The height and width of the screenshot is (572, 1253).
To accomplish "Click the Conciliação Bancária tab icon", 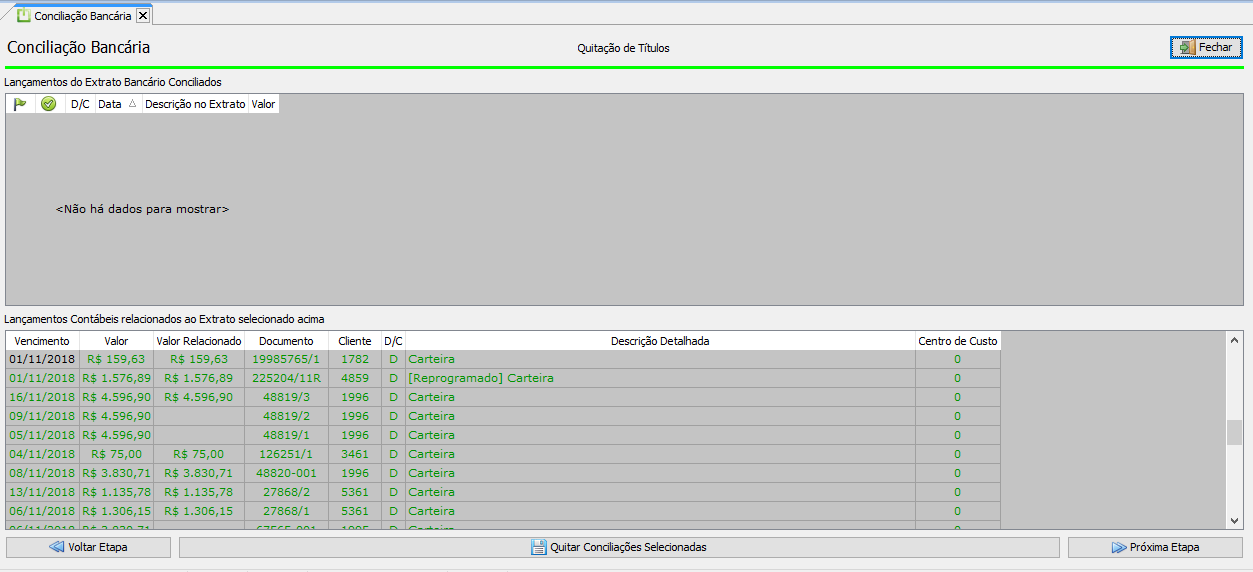I will coord(24,15).
